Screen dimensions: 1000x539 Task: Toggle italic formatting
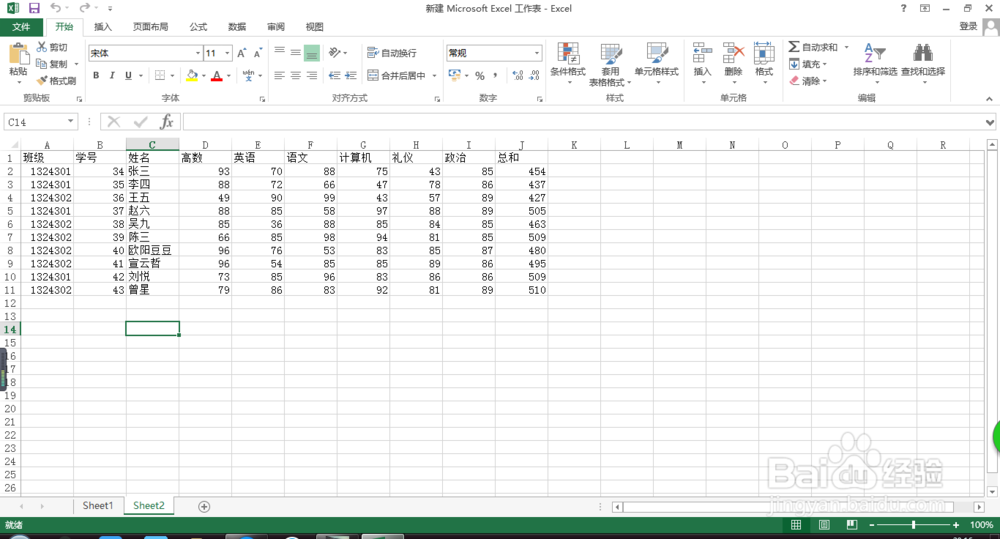pos(112,75)
